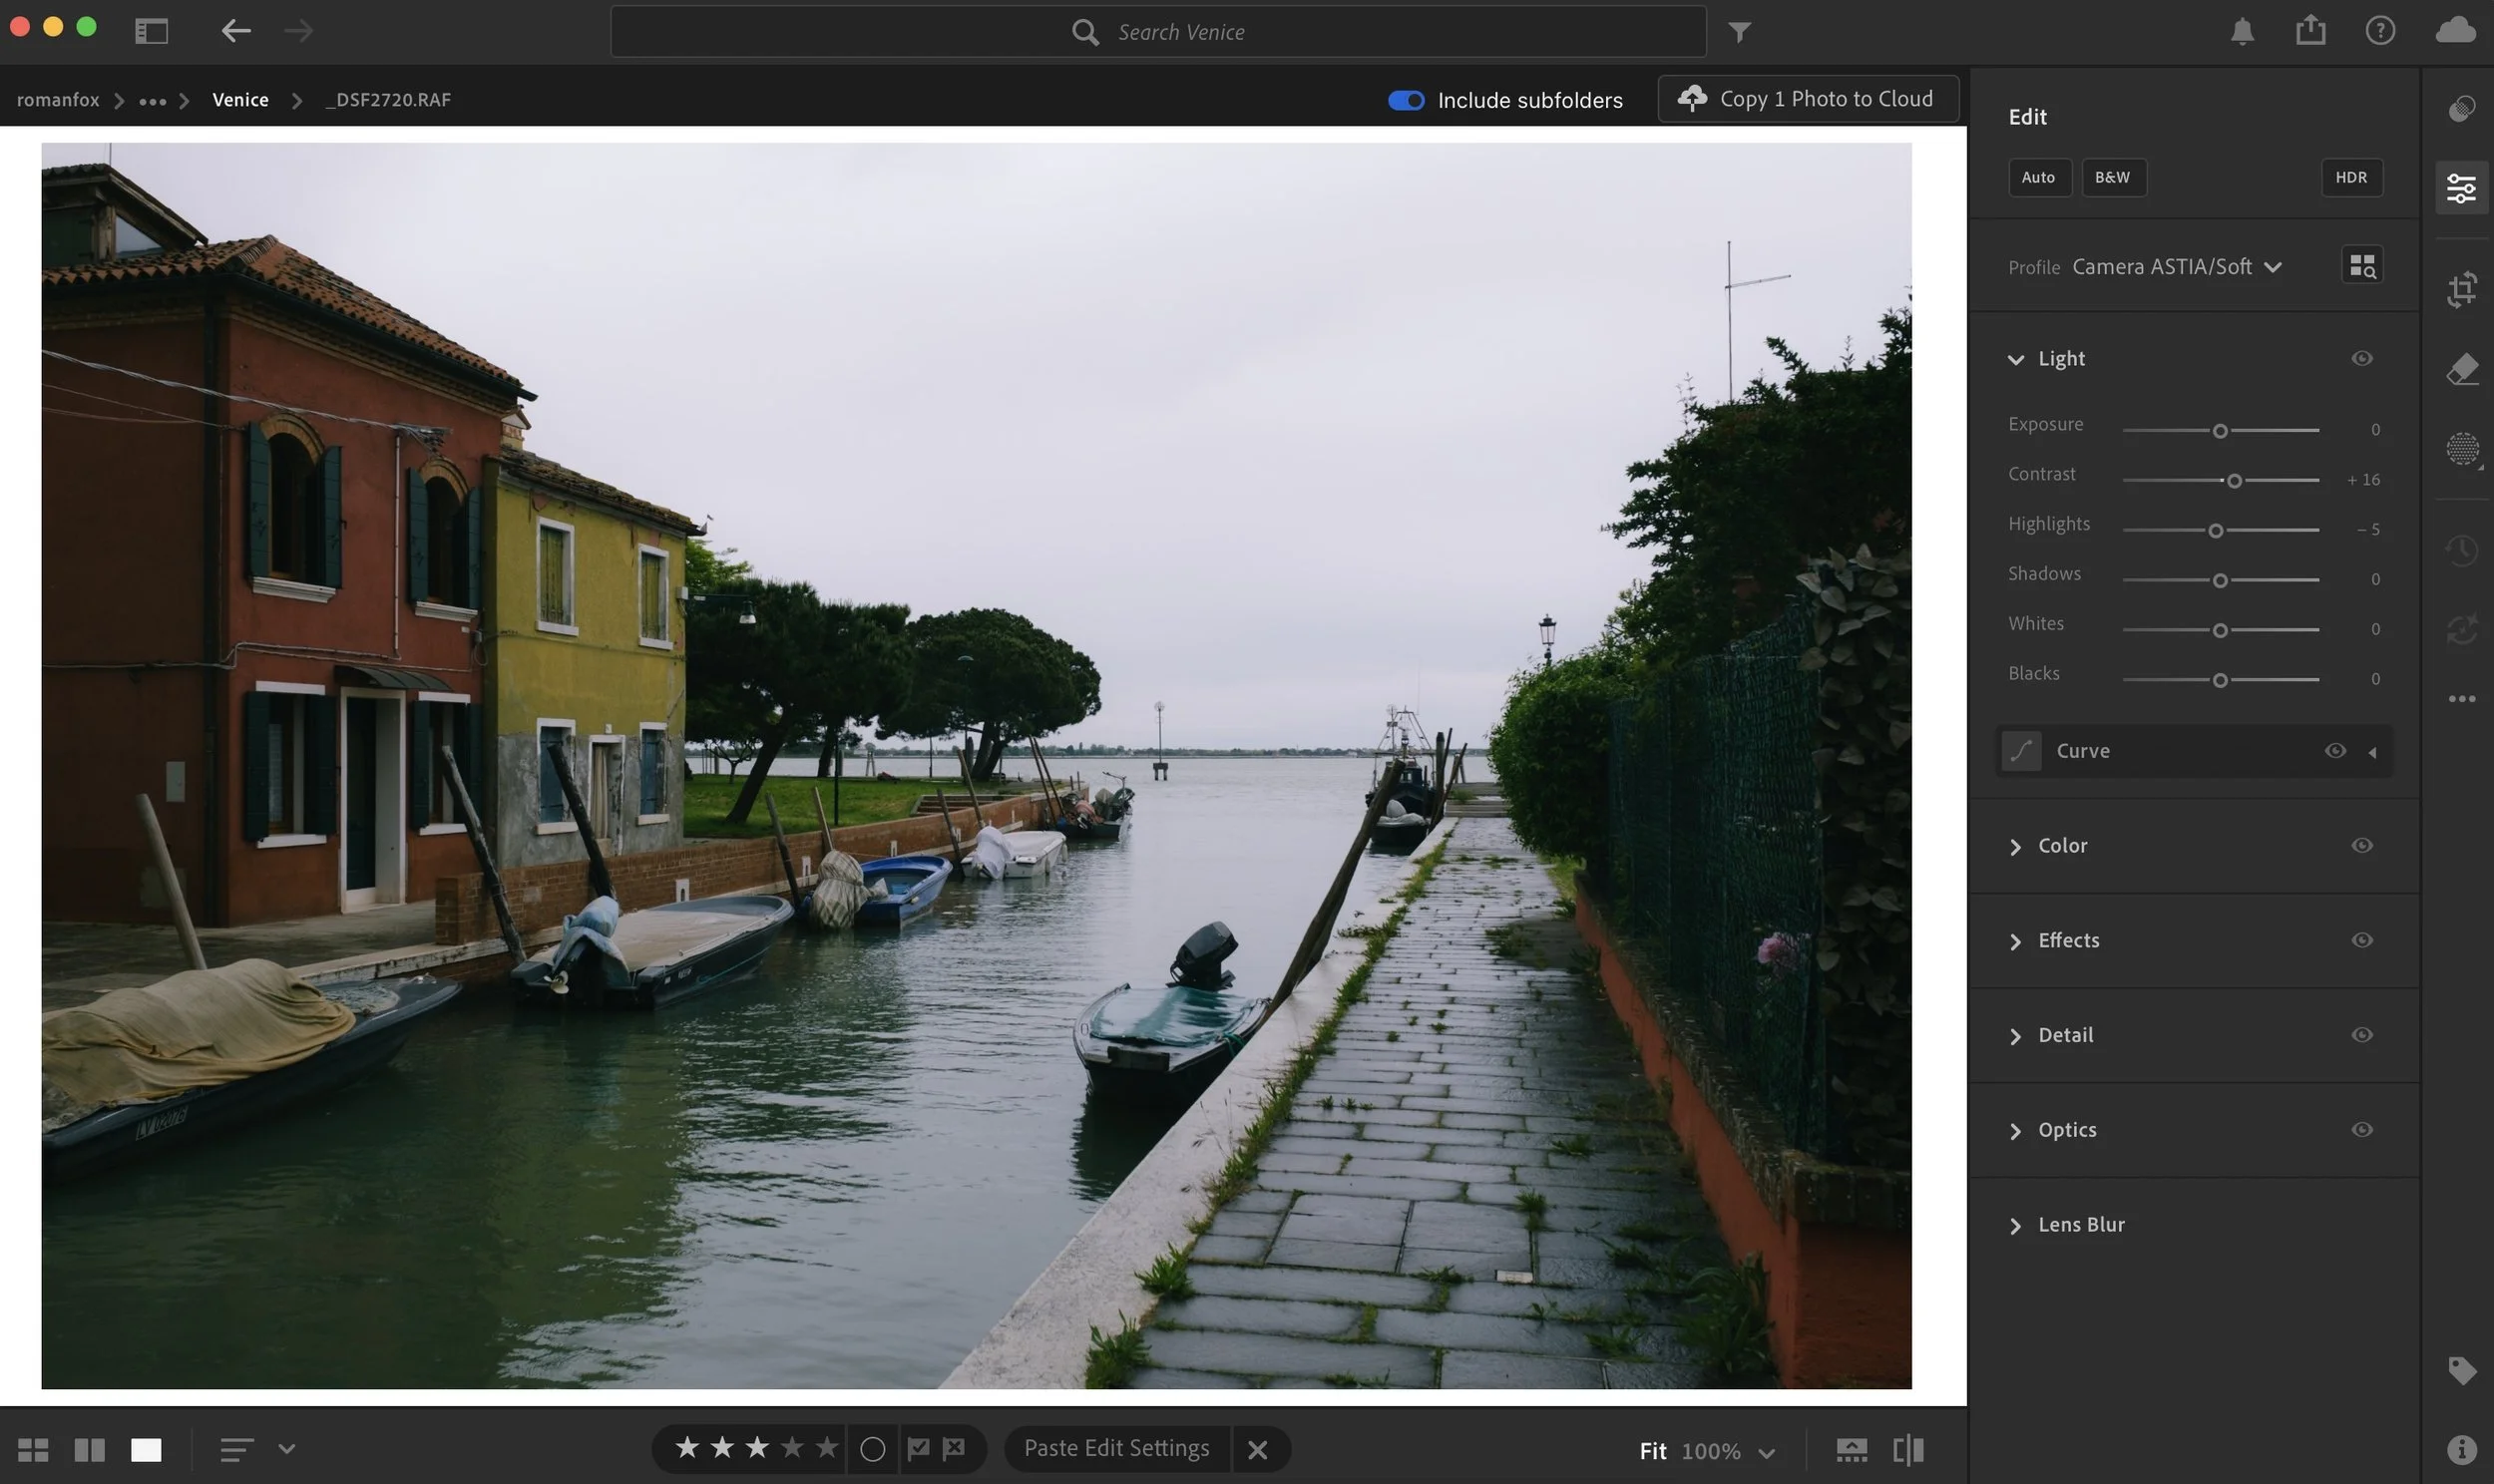Toggle the Effects panel eye icon
The width and height of the screenshot is (2494, 1484).
[2361, 940]
